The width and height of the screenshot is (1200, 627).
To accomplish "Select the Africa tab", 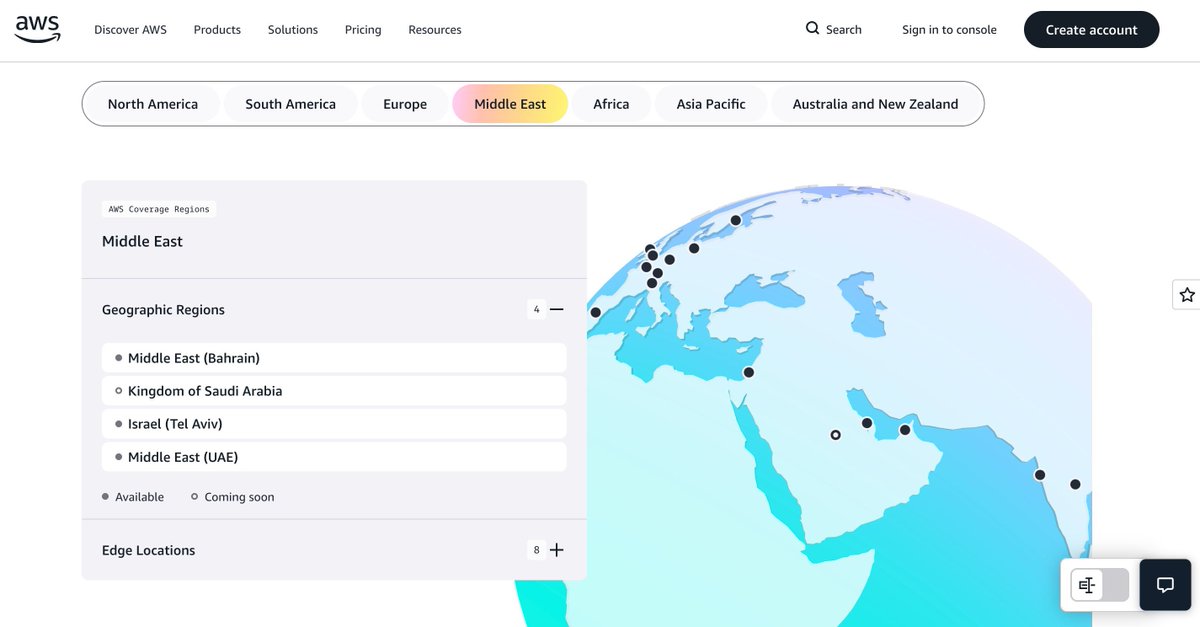I will point(611,104).
